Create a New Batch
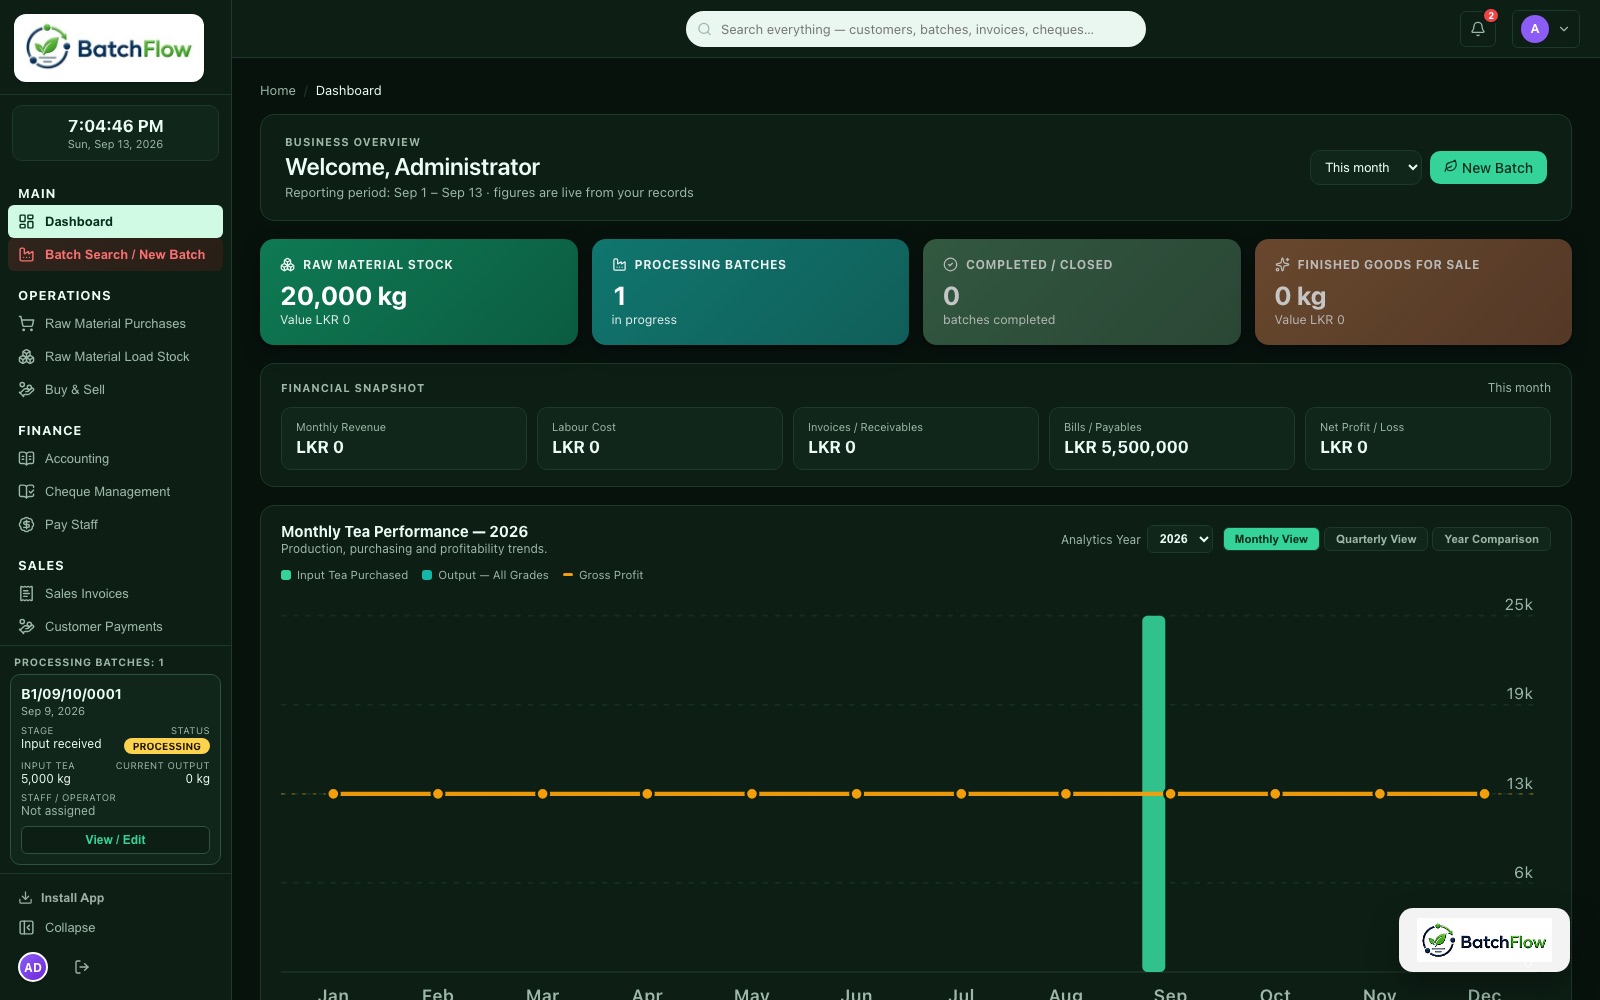Image resolution: width=1600 pixels, height=1000 pixels. click(x=1488, y=168)
